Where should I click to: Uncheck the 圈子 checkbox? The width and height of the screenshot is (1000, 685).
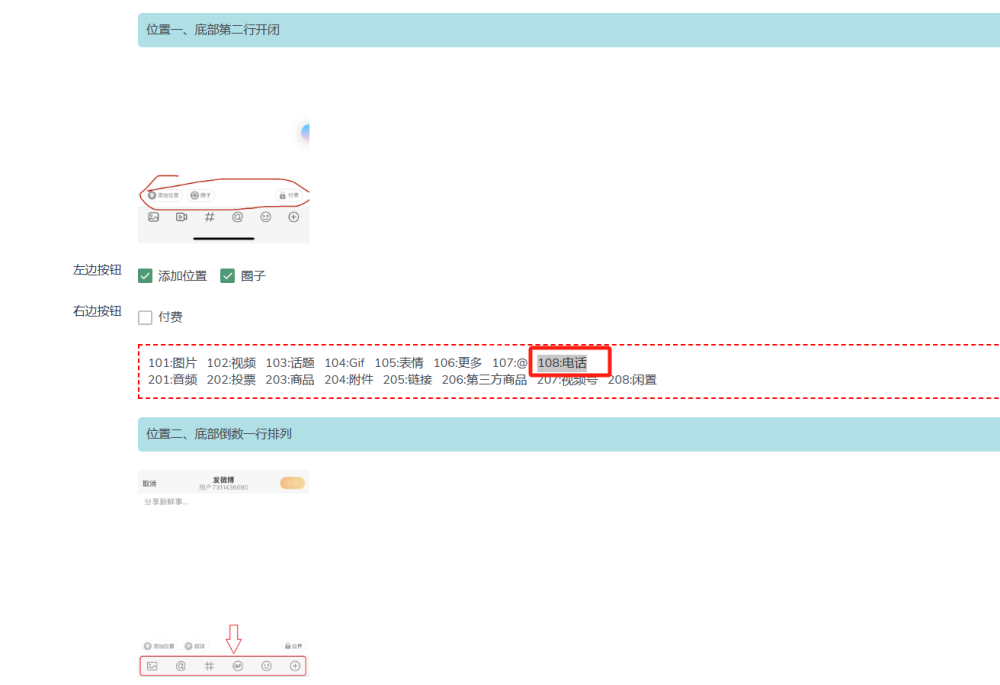[x=228, y=276]
